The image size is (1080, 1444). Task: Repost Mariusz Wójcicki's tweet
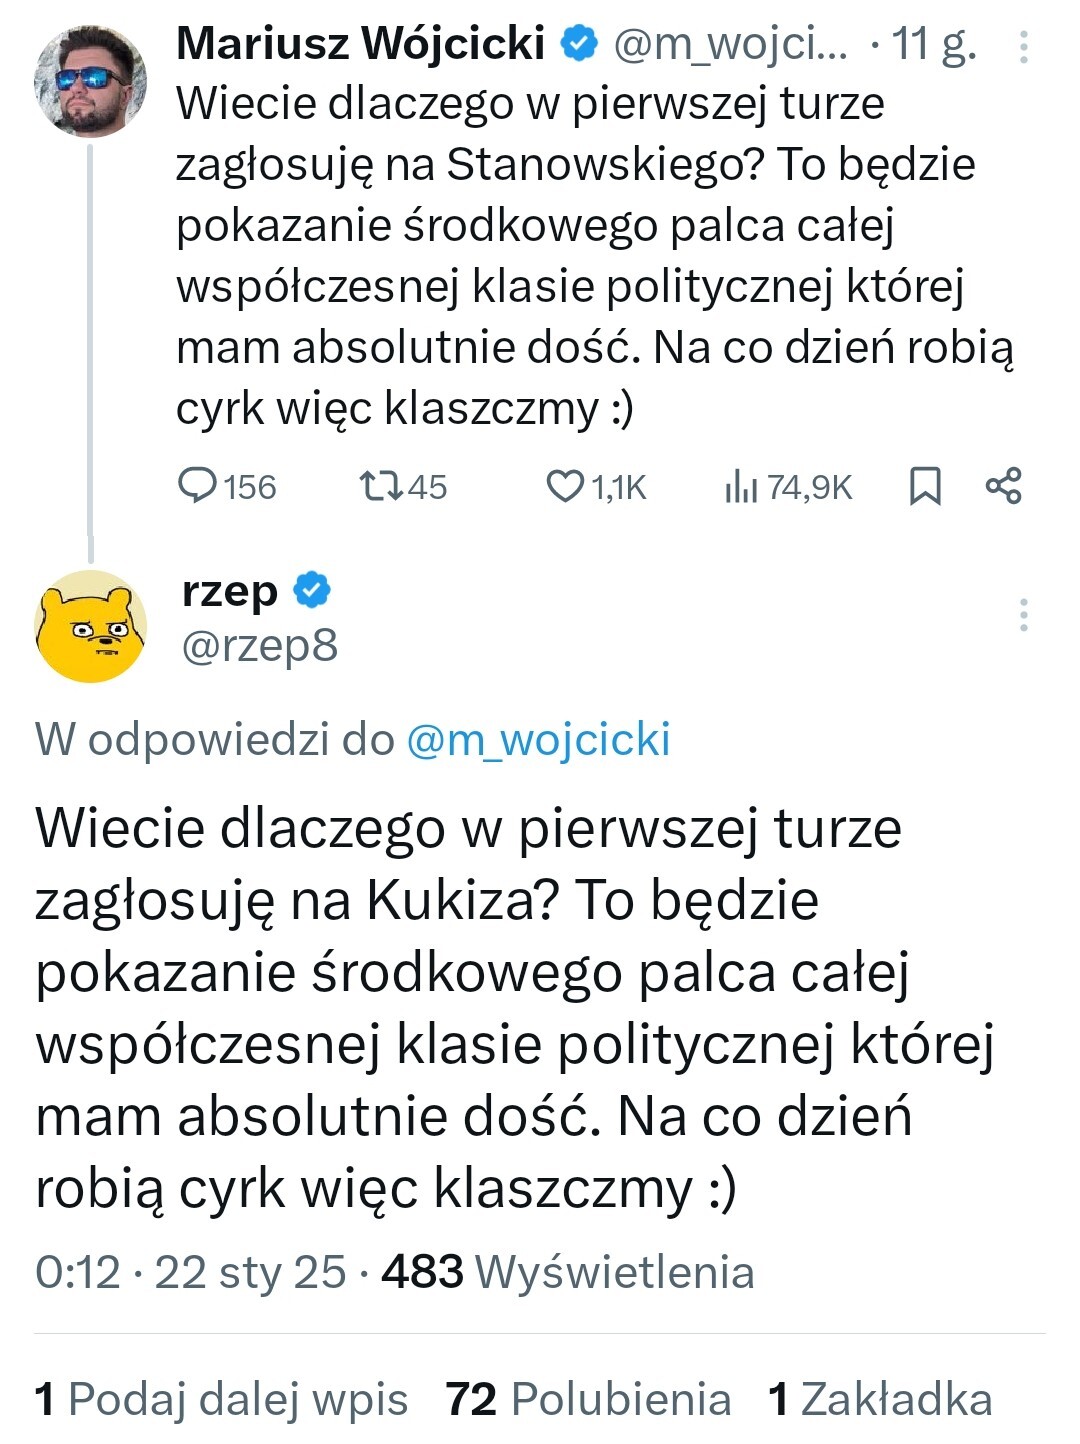[380, 486]
